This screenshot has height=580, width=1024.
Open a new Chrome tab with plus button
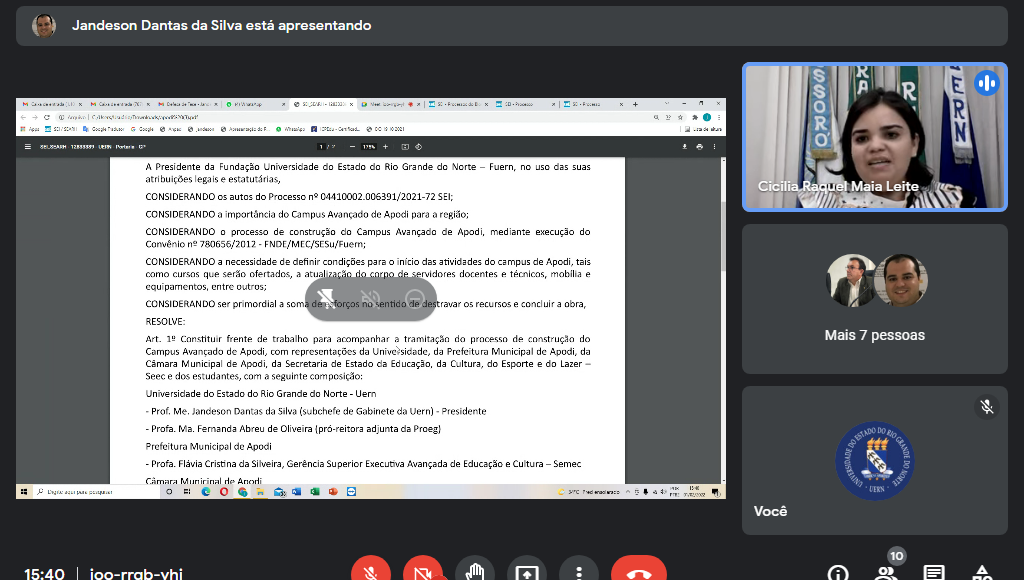(635, 104)
